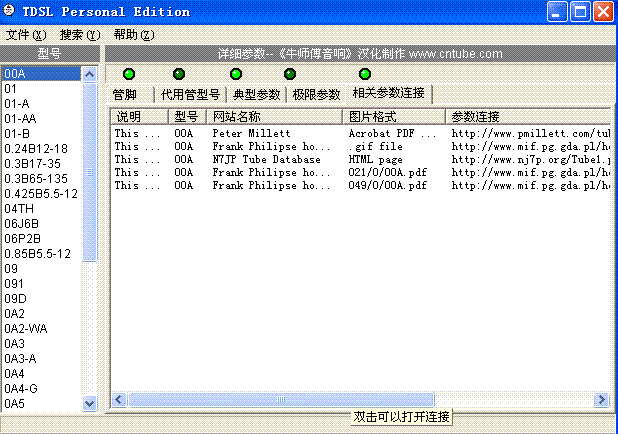Open the 帮助 menu
This screenshot has width=618, height=434.
pos(133,35)
